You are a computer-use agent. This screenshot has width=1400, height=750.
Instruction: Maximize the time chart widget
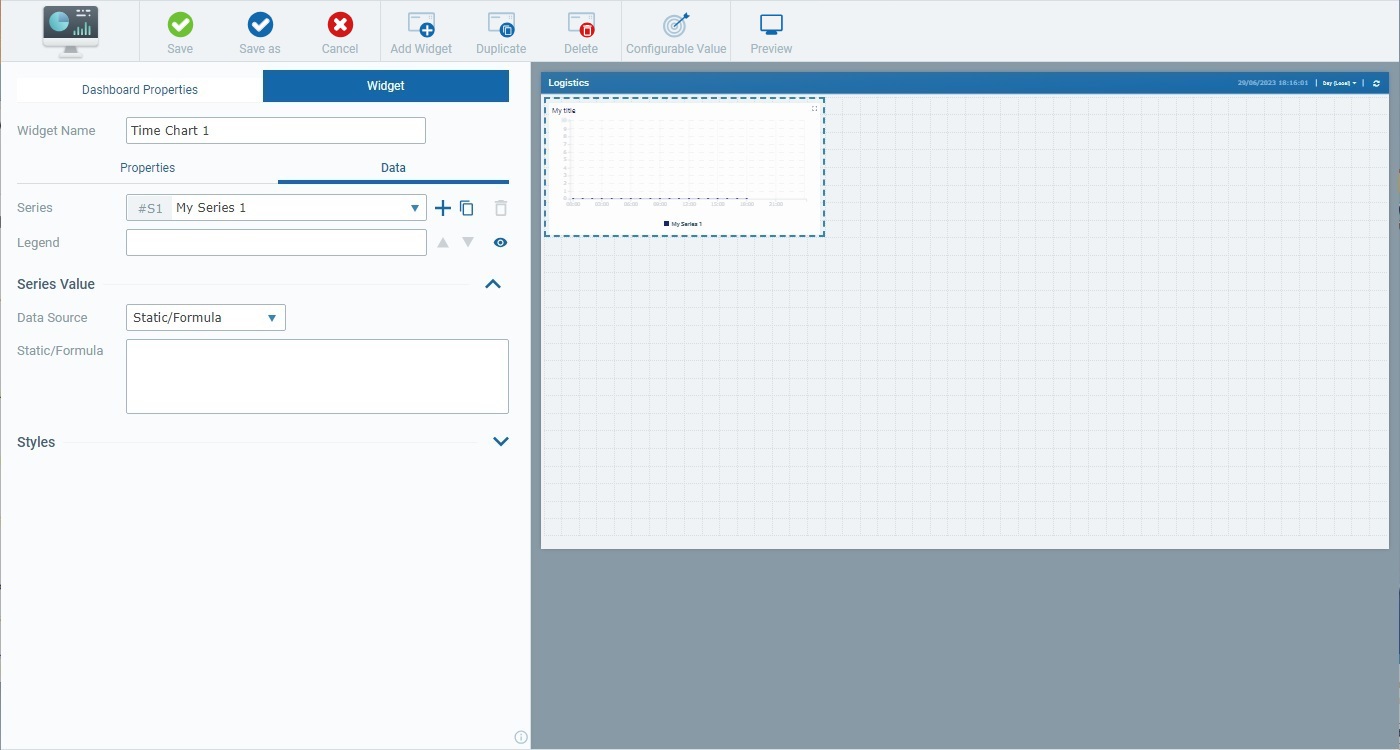coord(814,108)
